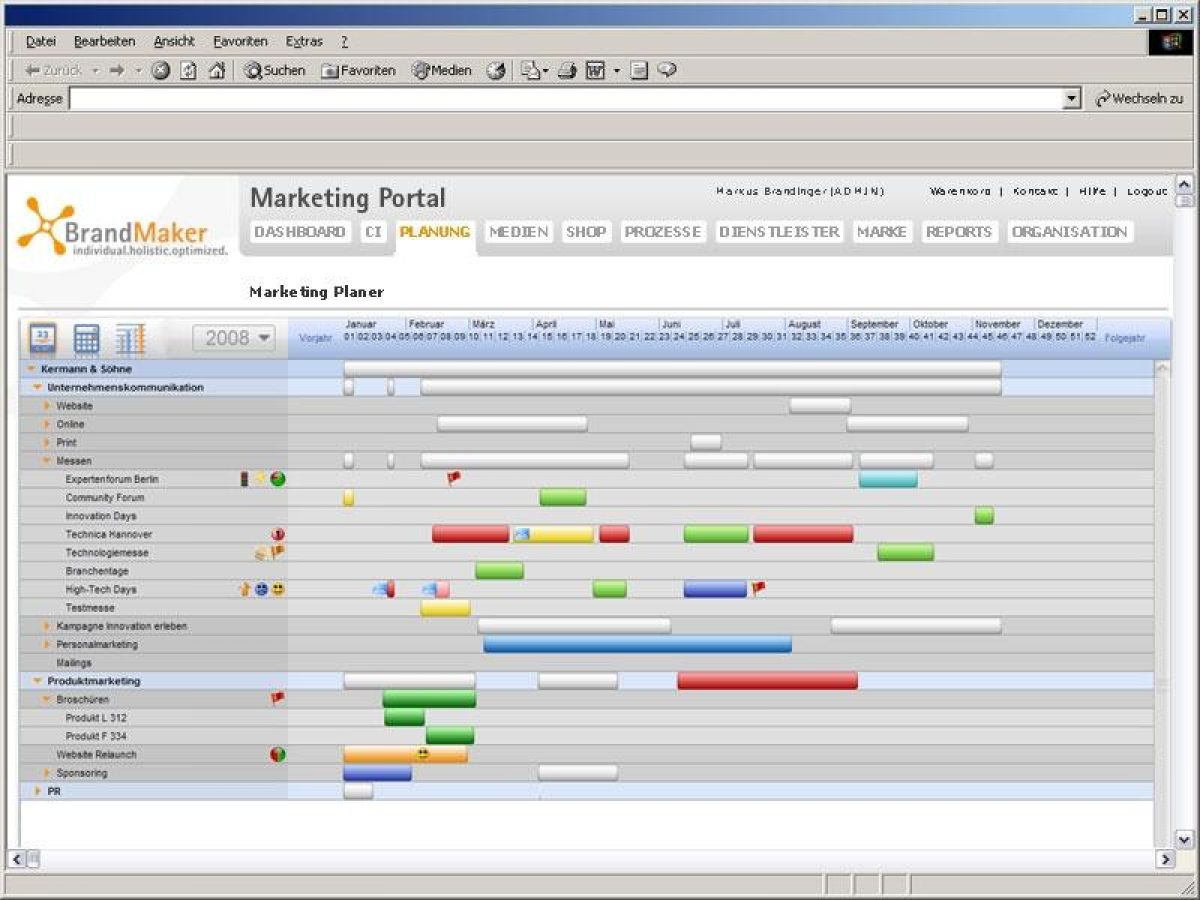1200x900 pixels.
Task: Collapse the Messen section
Action: coord(45,460)
